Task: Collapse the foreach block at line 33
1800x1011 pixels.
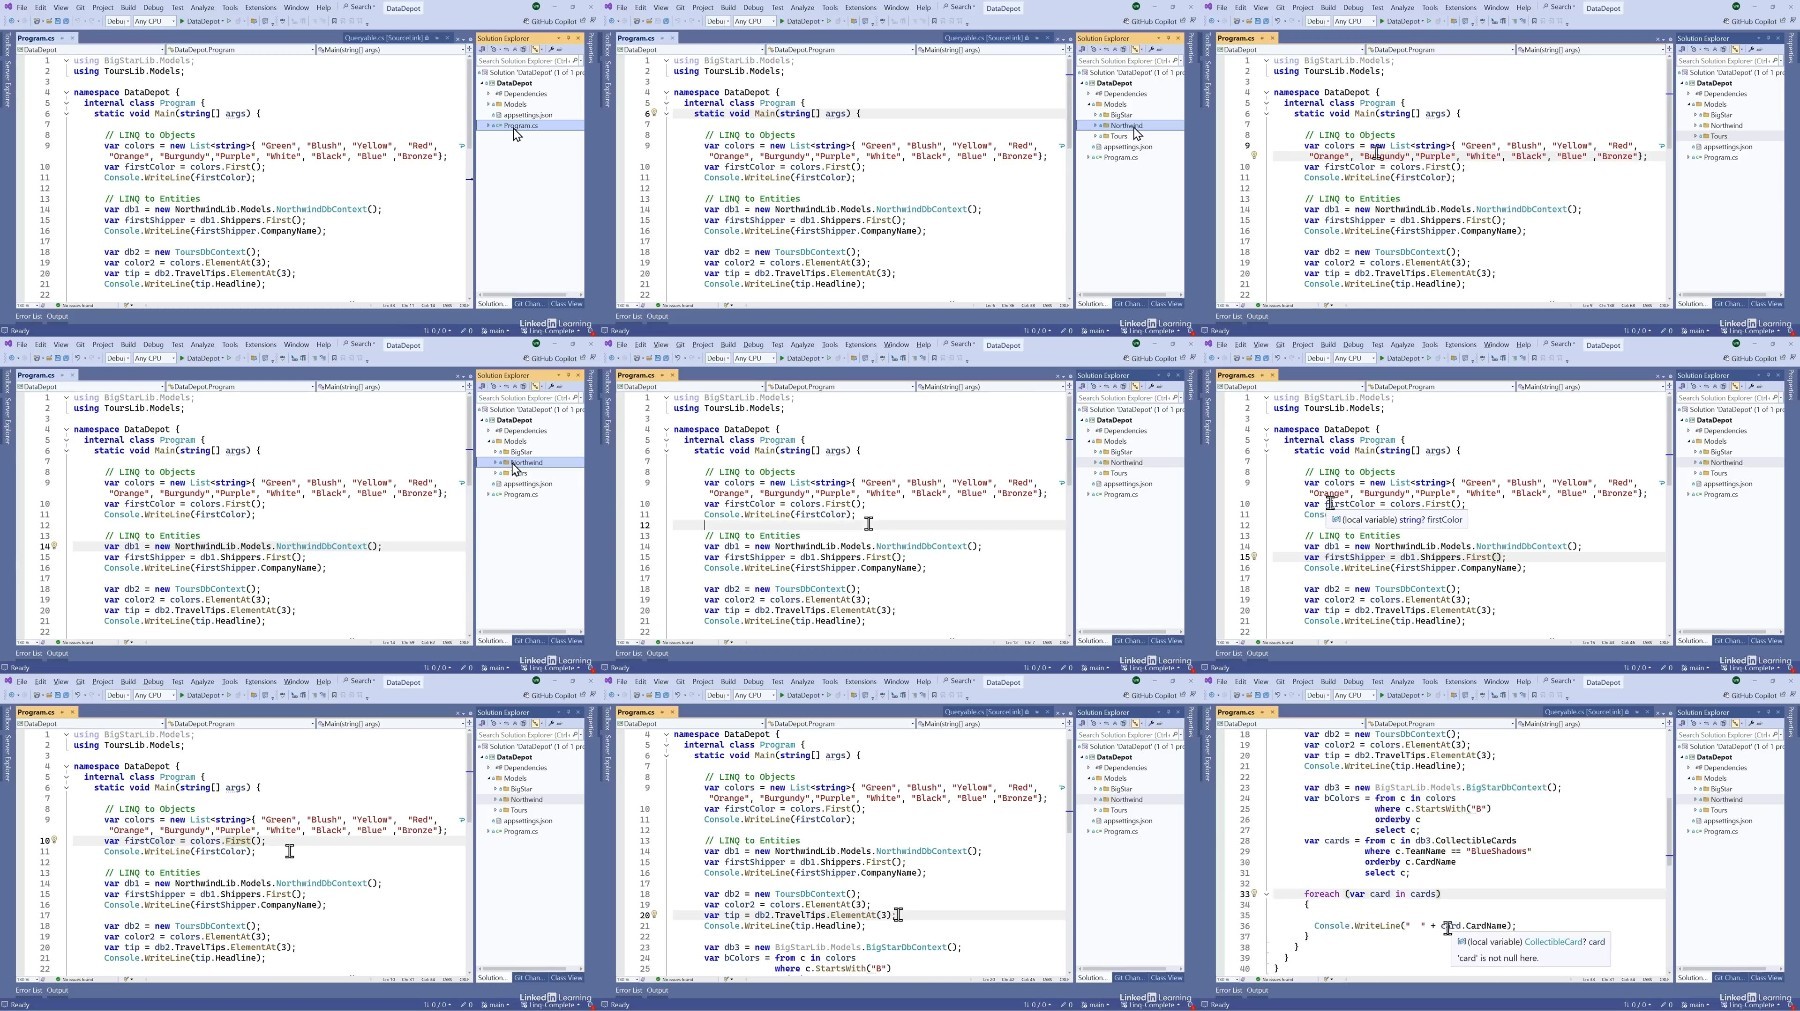Action: (1266, 894)
